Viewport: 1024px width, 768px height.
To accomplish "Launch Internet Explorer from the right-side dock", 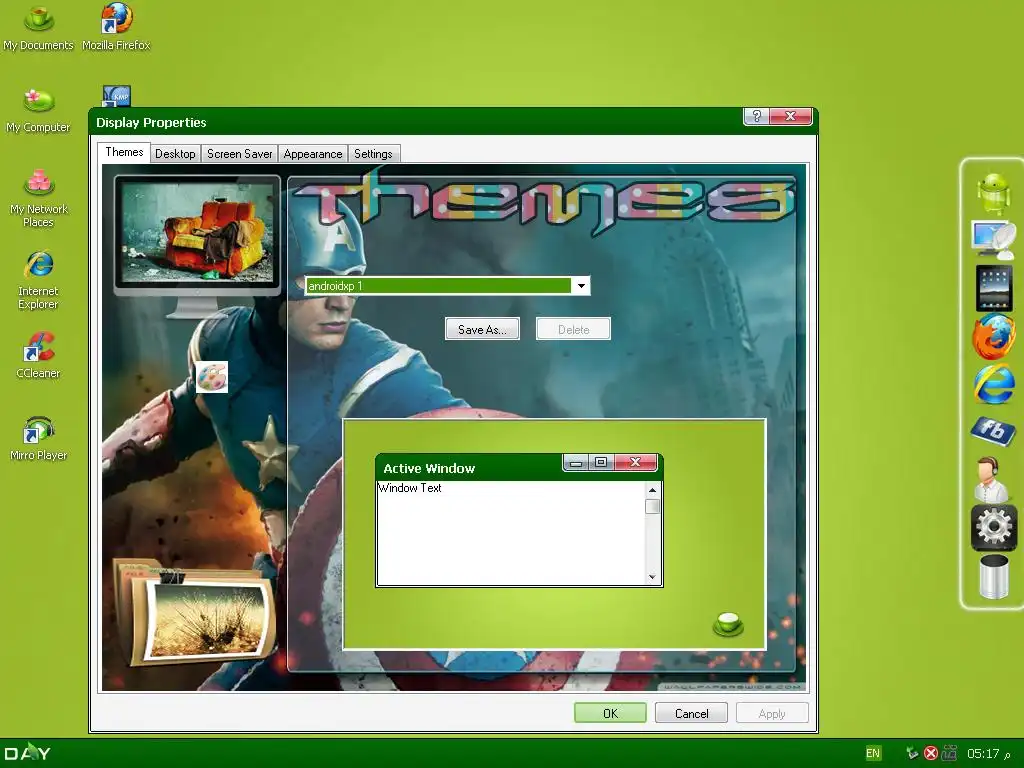I will tap(994, 384).
